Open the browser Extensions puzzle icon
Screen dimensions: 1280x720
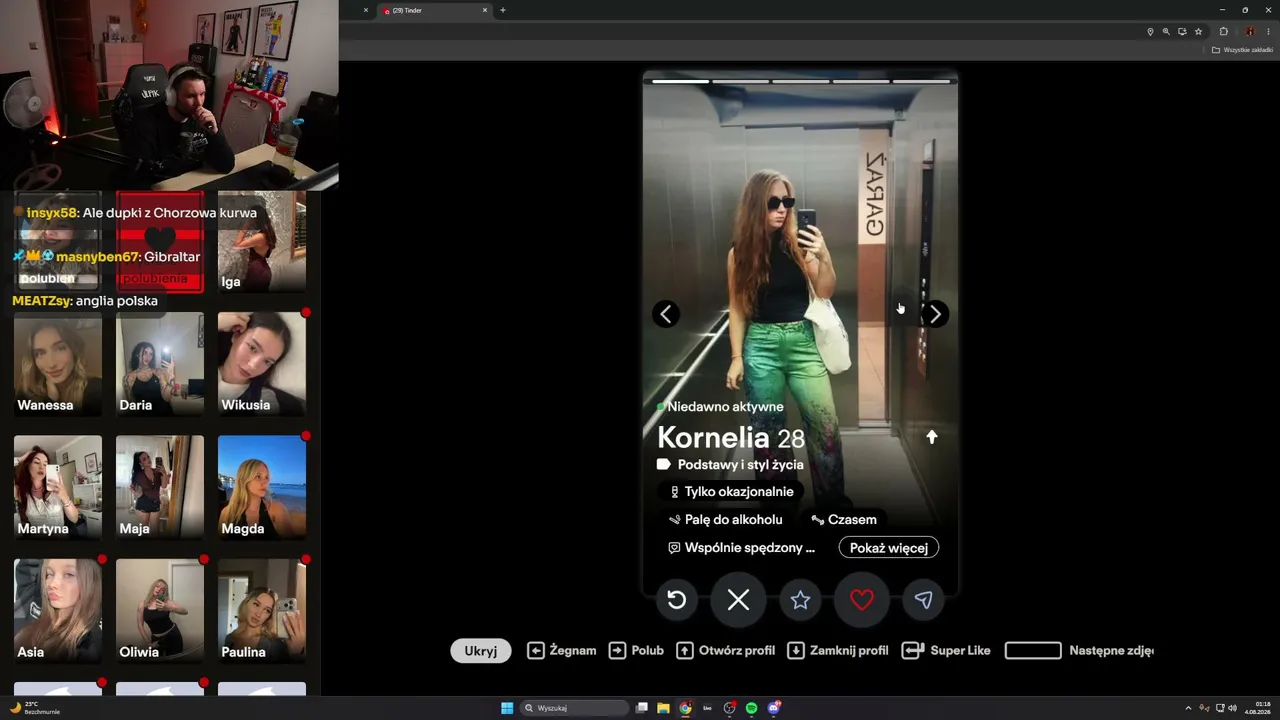tap(1223, 32)
